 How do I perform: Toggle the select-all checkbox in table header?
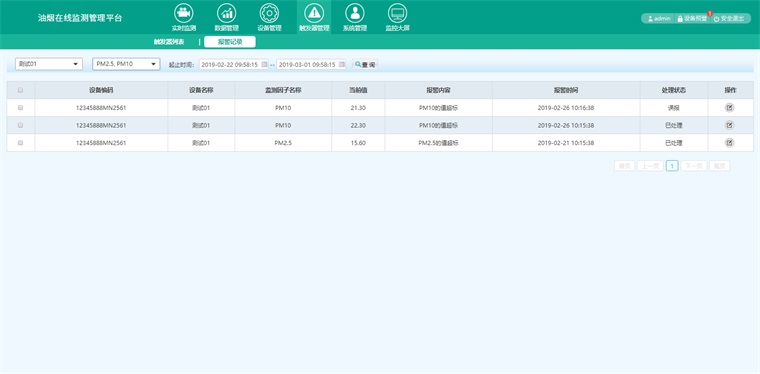[20, 90]
